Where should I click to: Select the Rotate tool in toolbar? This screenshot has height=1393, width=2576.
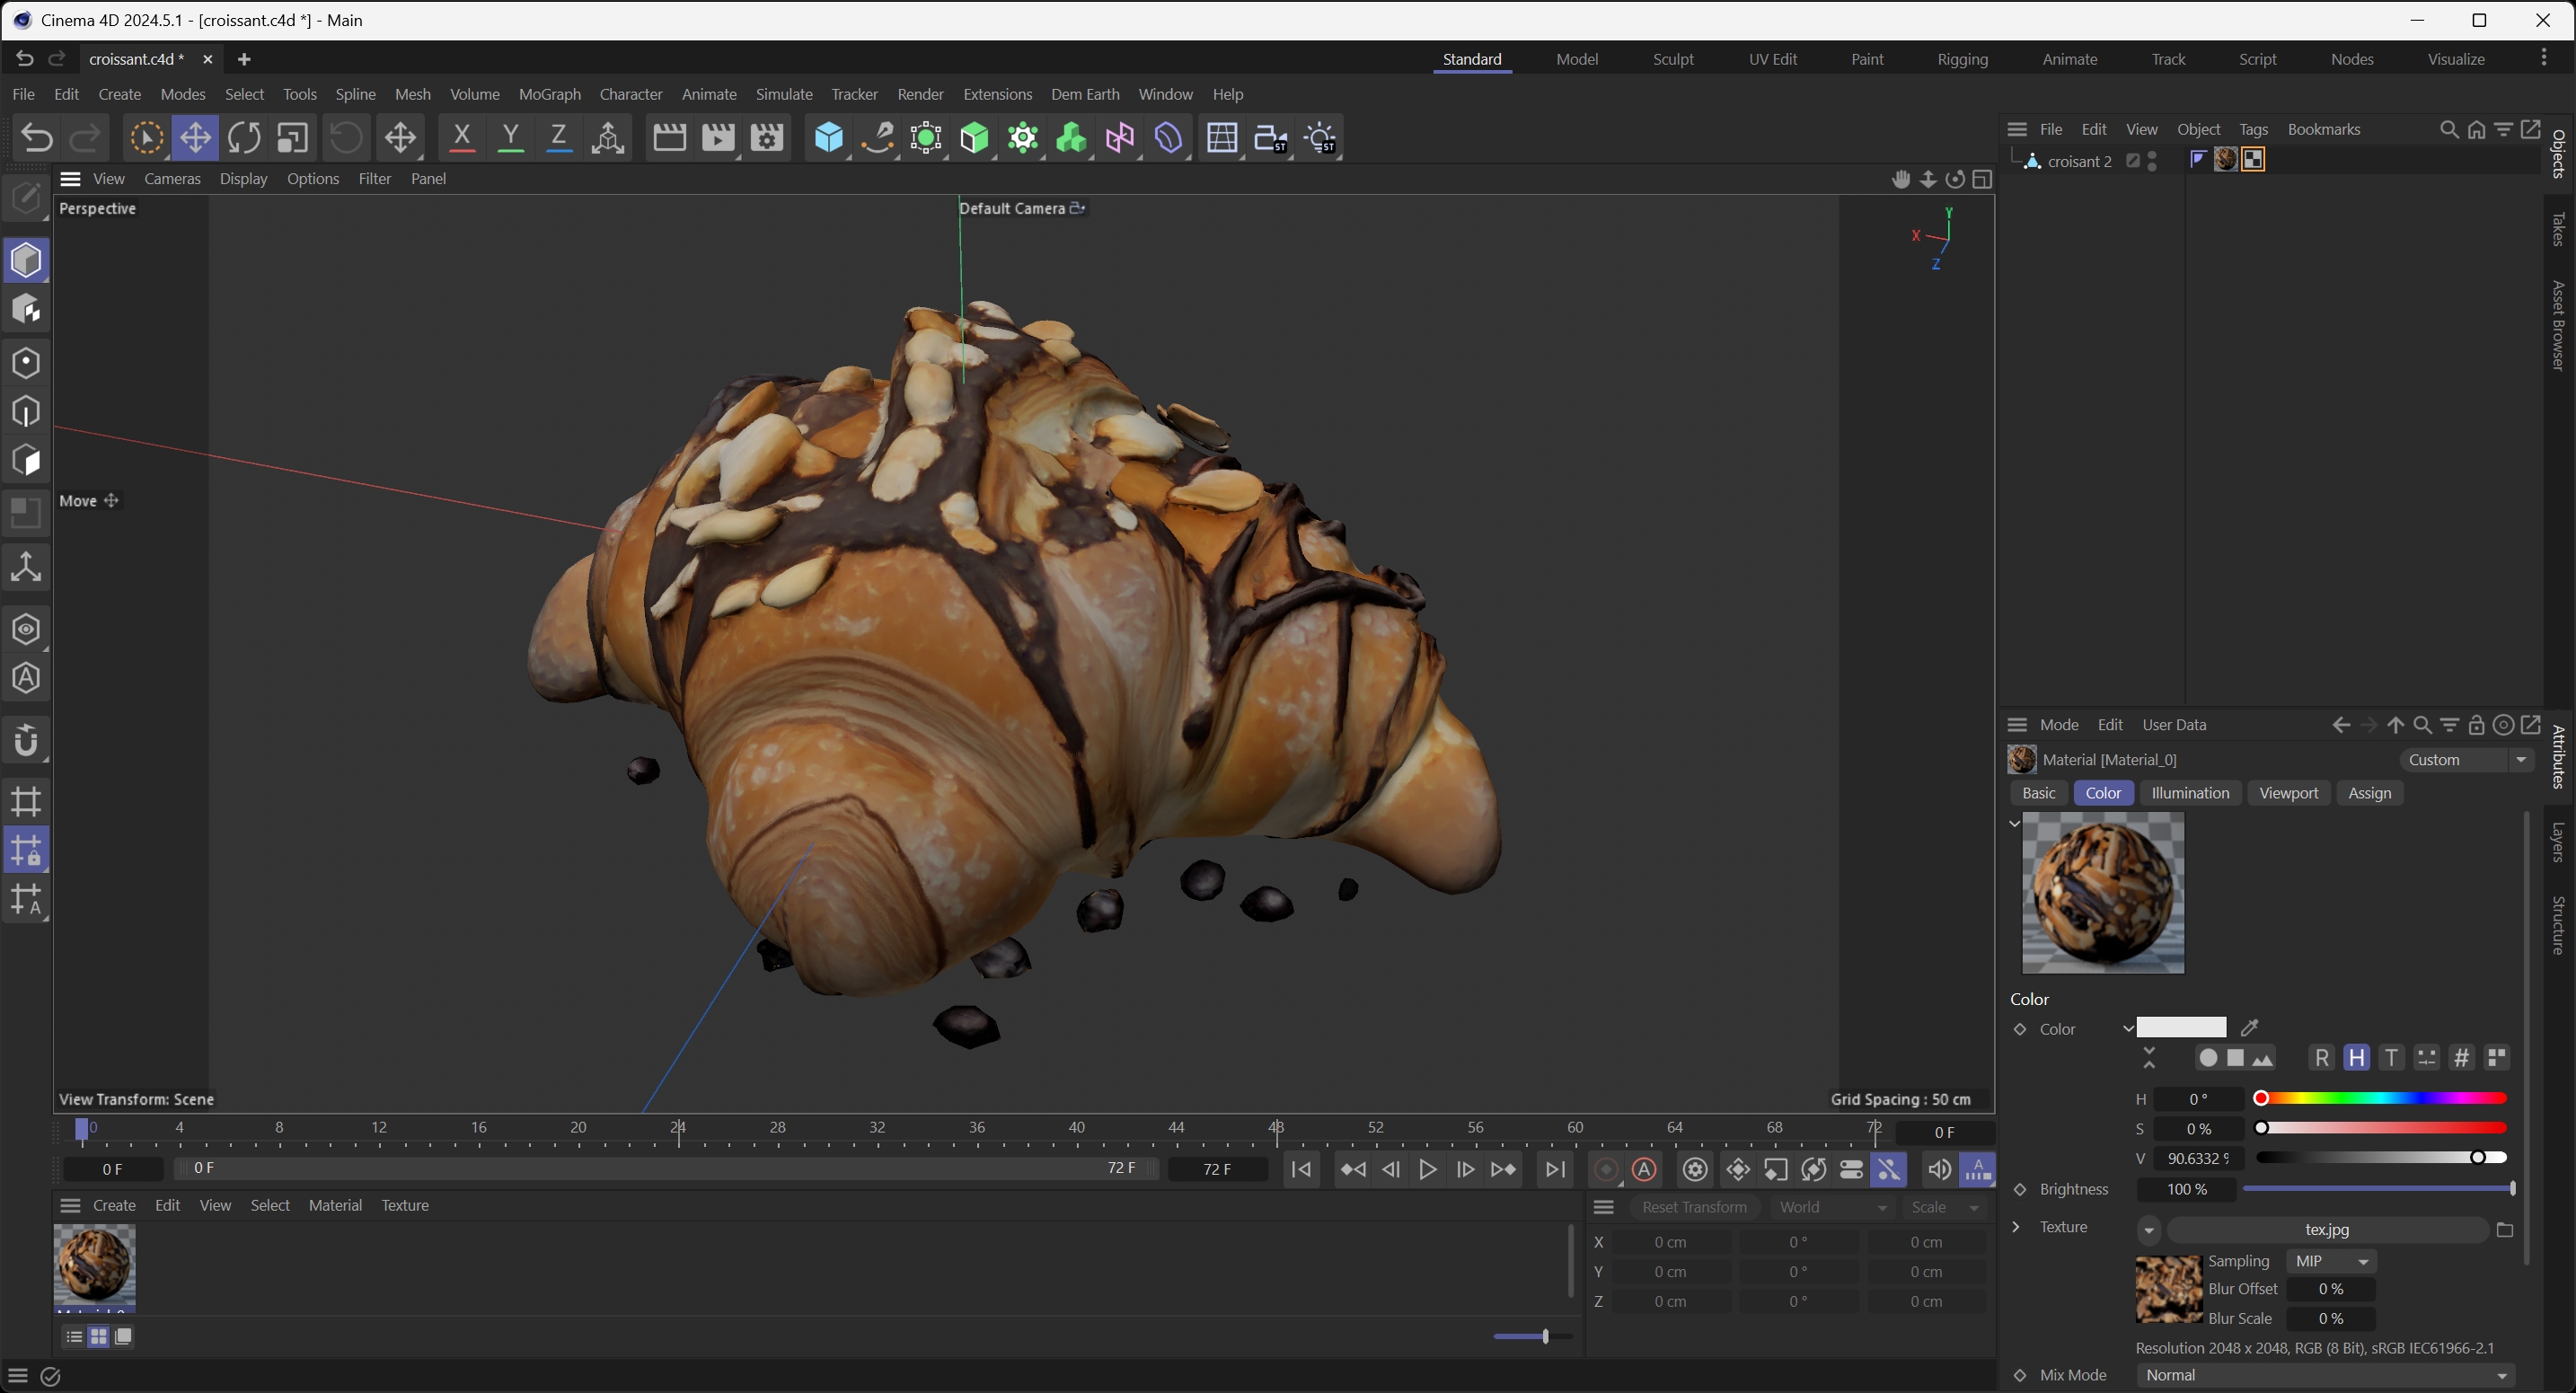[x=243, y=138]
